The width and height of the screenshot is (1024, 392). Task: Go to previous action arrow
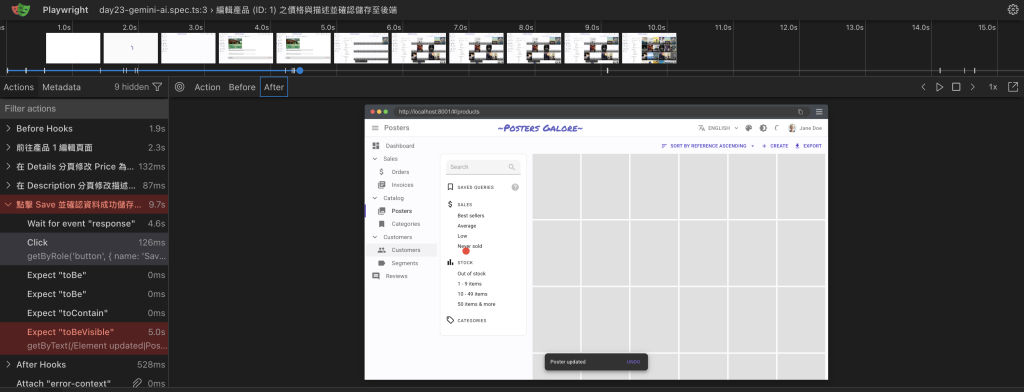[x=923, y=87]
